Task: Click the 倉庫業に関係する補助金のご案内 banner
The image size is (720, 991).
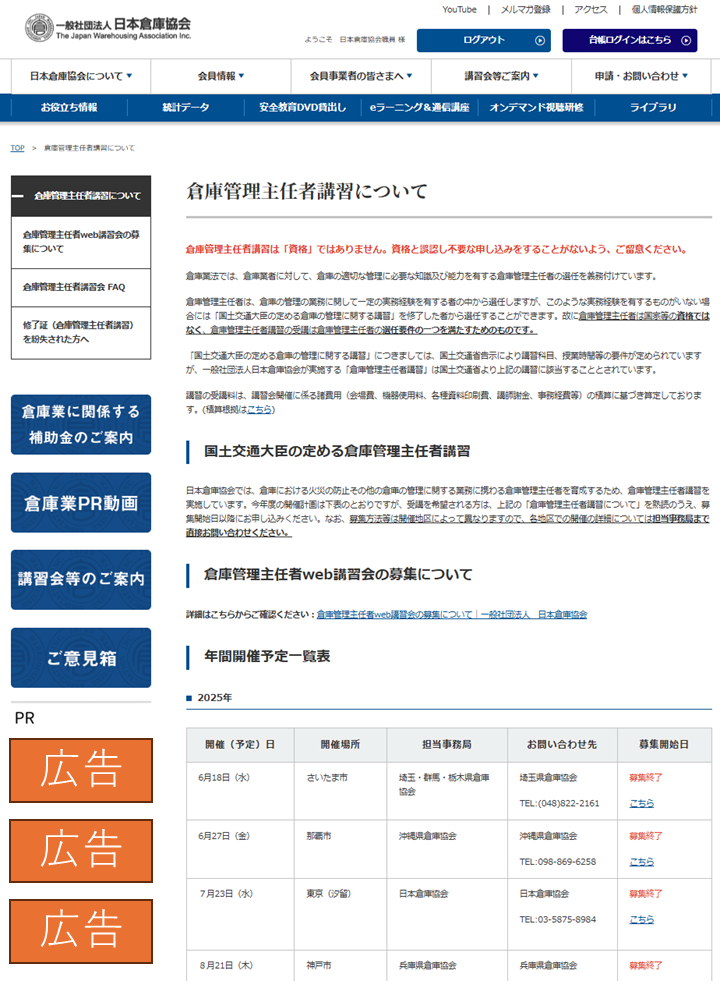Action: [81, 425]
